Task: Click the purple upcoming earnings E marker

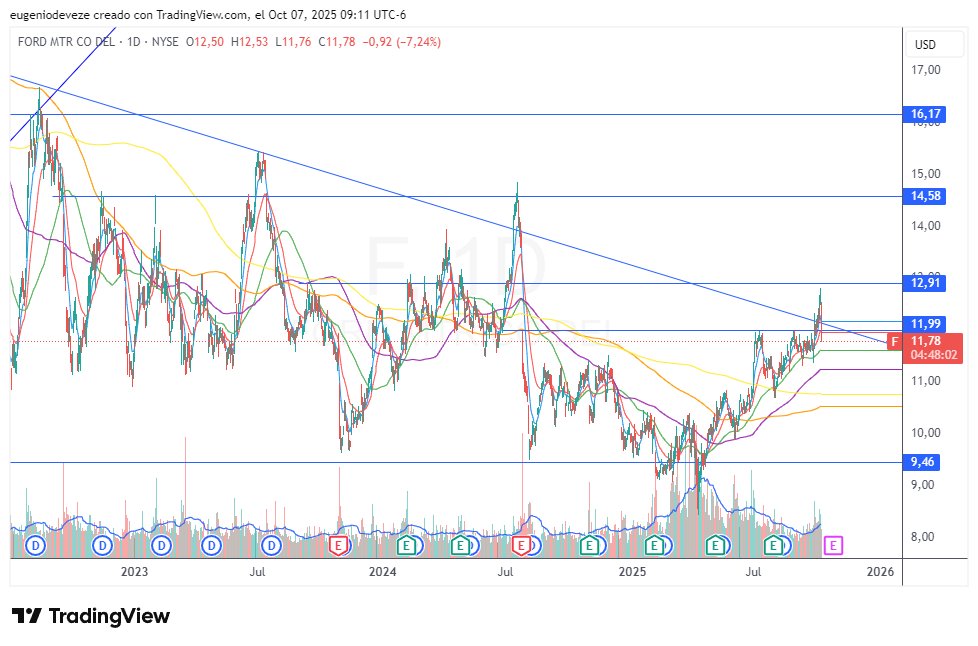Action: (x=833, y=546)
